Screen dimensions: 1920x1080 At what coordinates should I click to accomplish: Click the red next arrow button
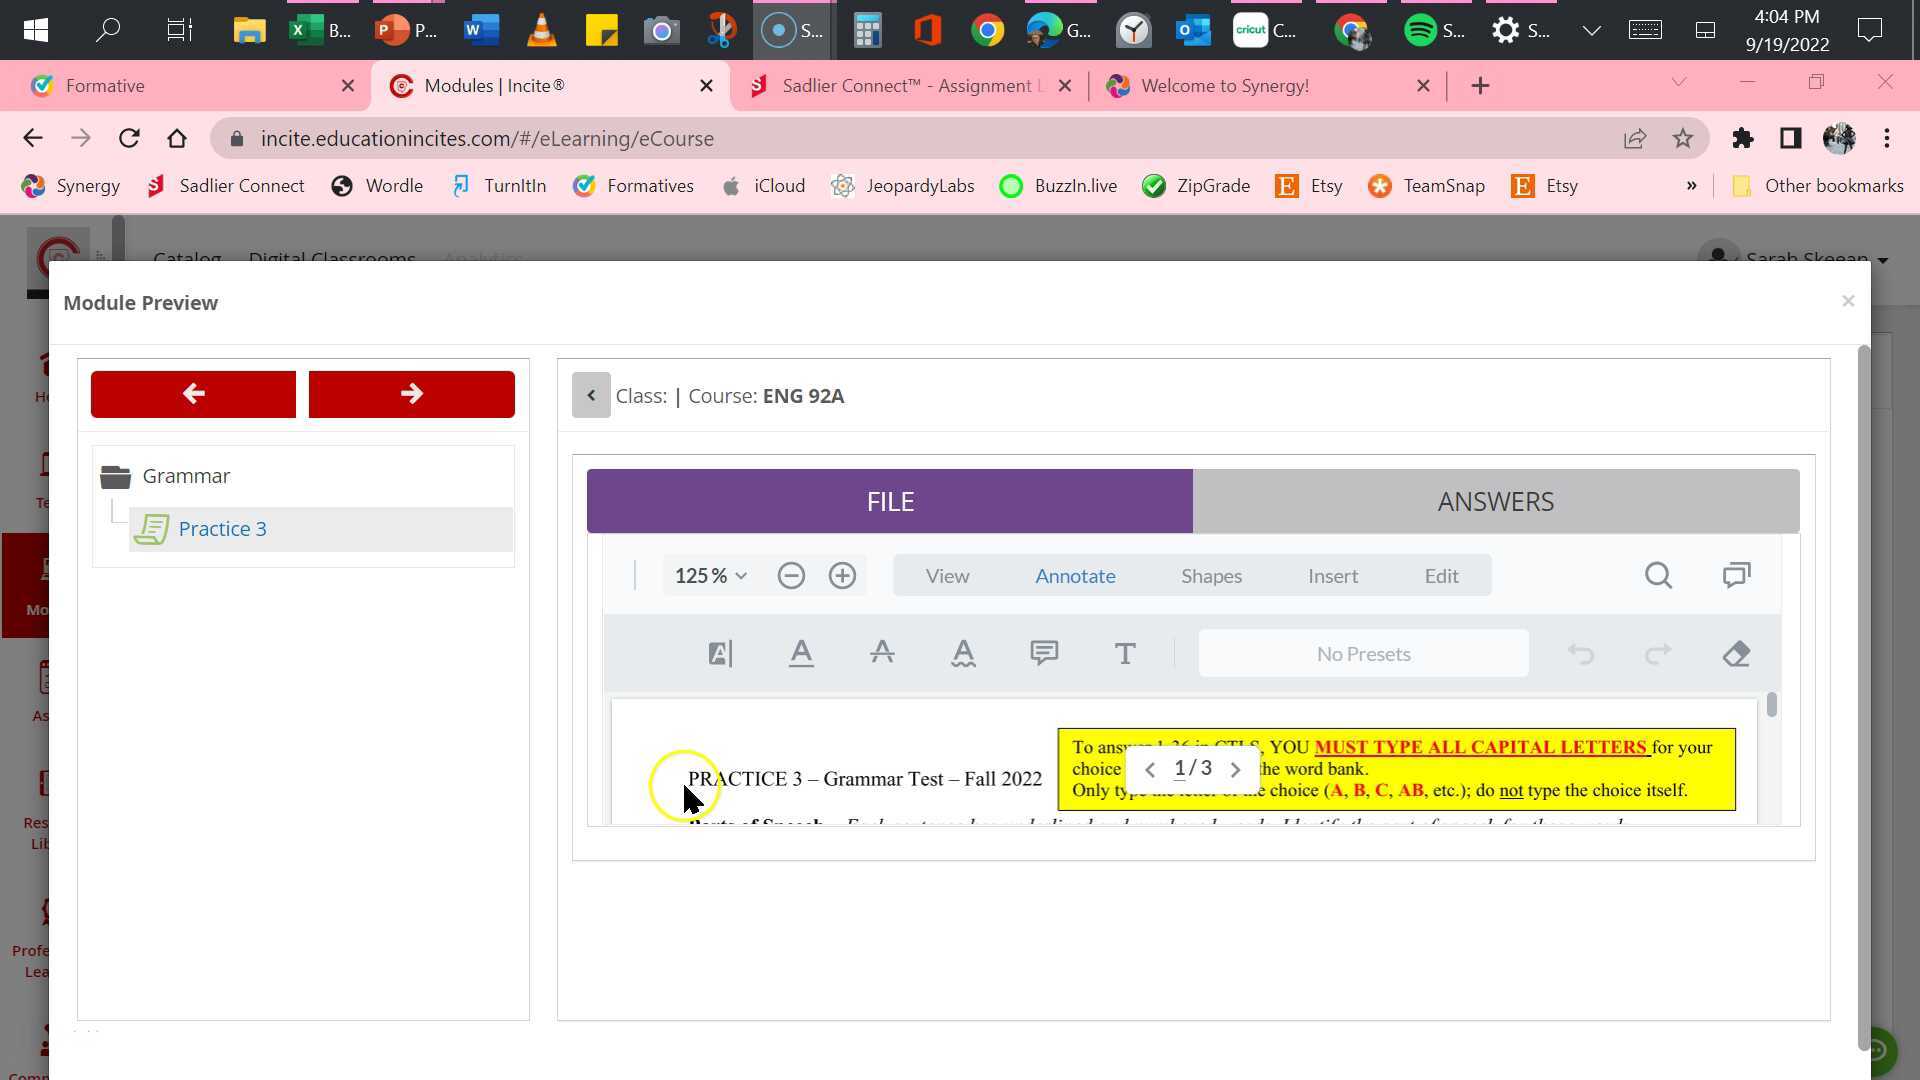(x=411, y=394)
